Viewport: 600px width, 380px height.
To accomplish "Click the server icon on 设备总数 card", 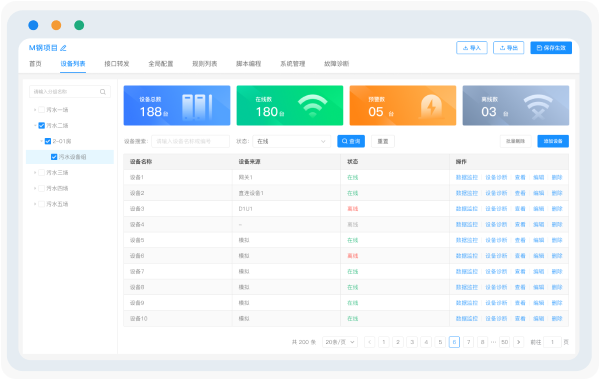I will 197,107.
